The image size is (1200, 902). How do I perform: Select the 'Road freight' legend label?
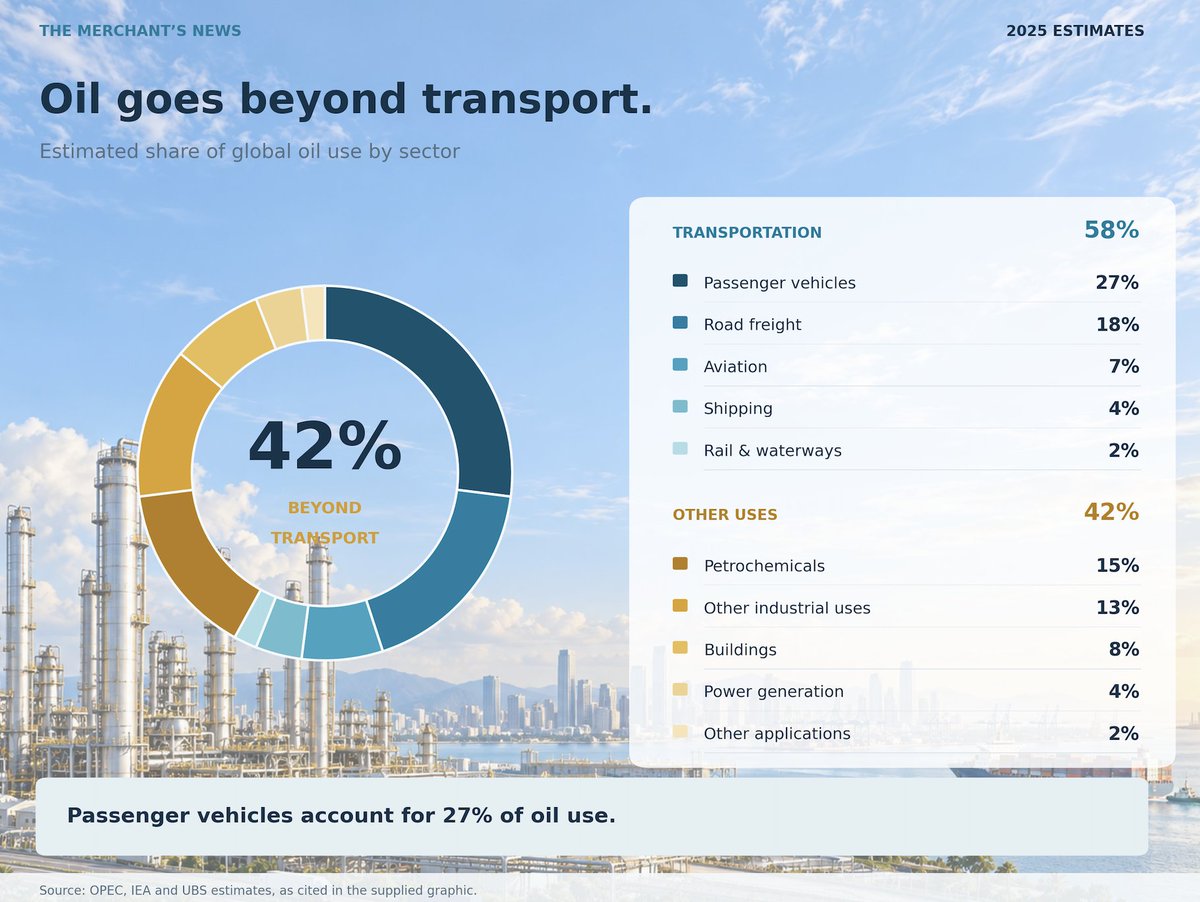[x=752, y=325]
